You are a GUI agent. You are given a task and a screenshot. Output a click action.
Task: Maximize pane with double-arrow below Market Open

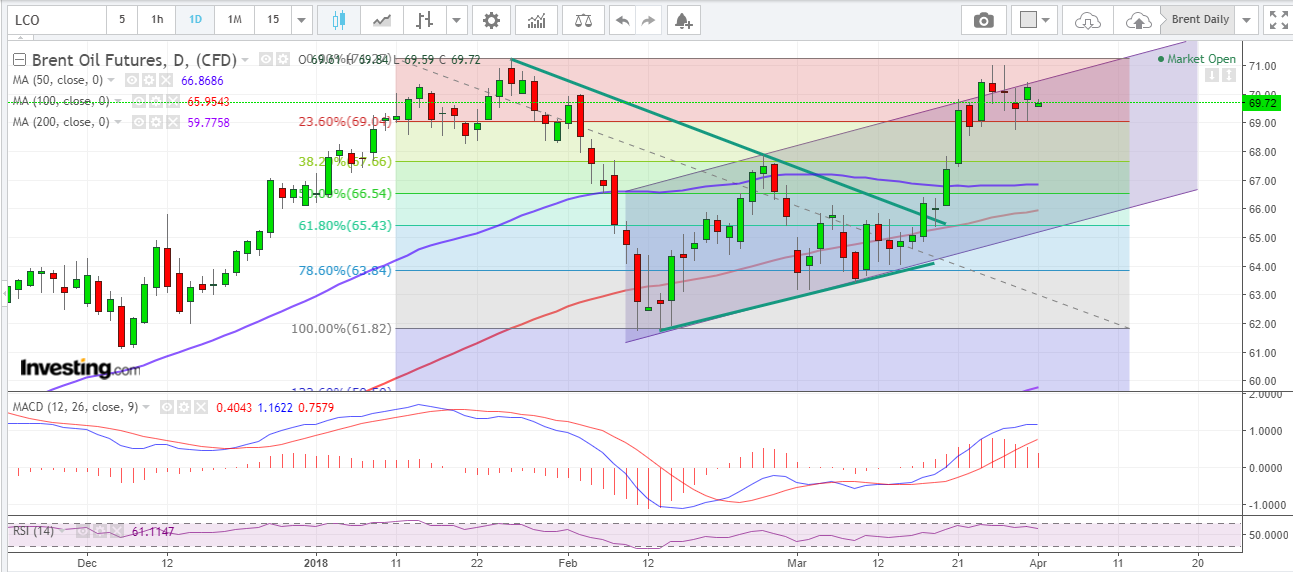tap(1227, 75)
